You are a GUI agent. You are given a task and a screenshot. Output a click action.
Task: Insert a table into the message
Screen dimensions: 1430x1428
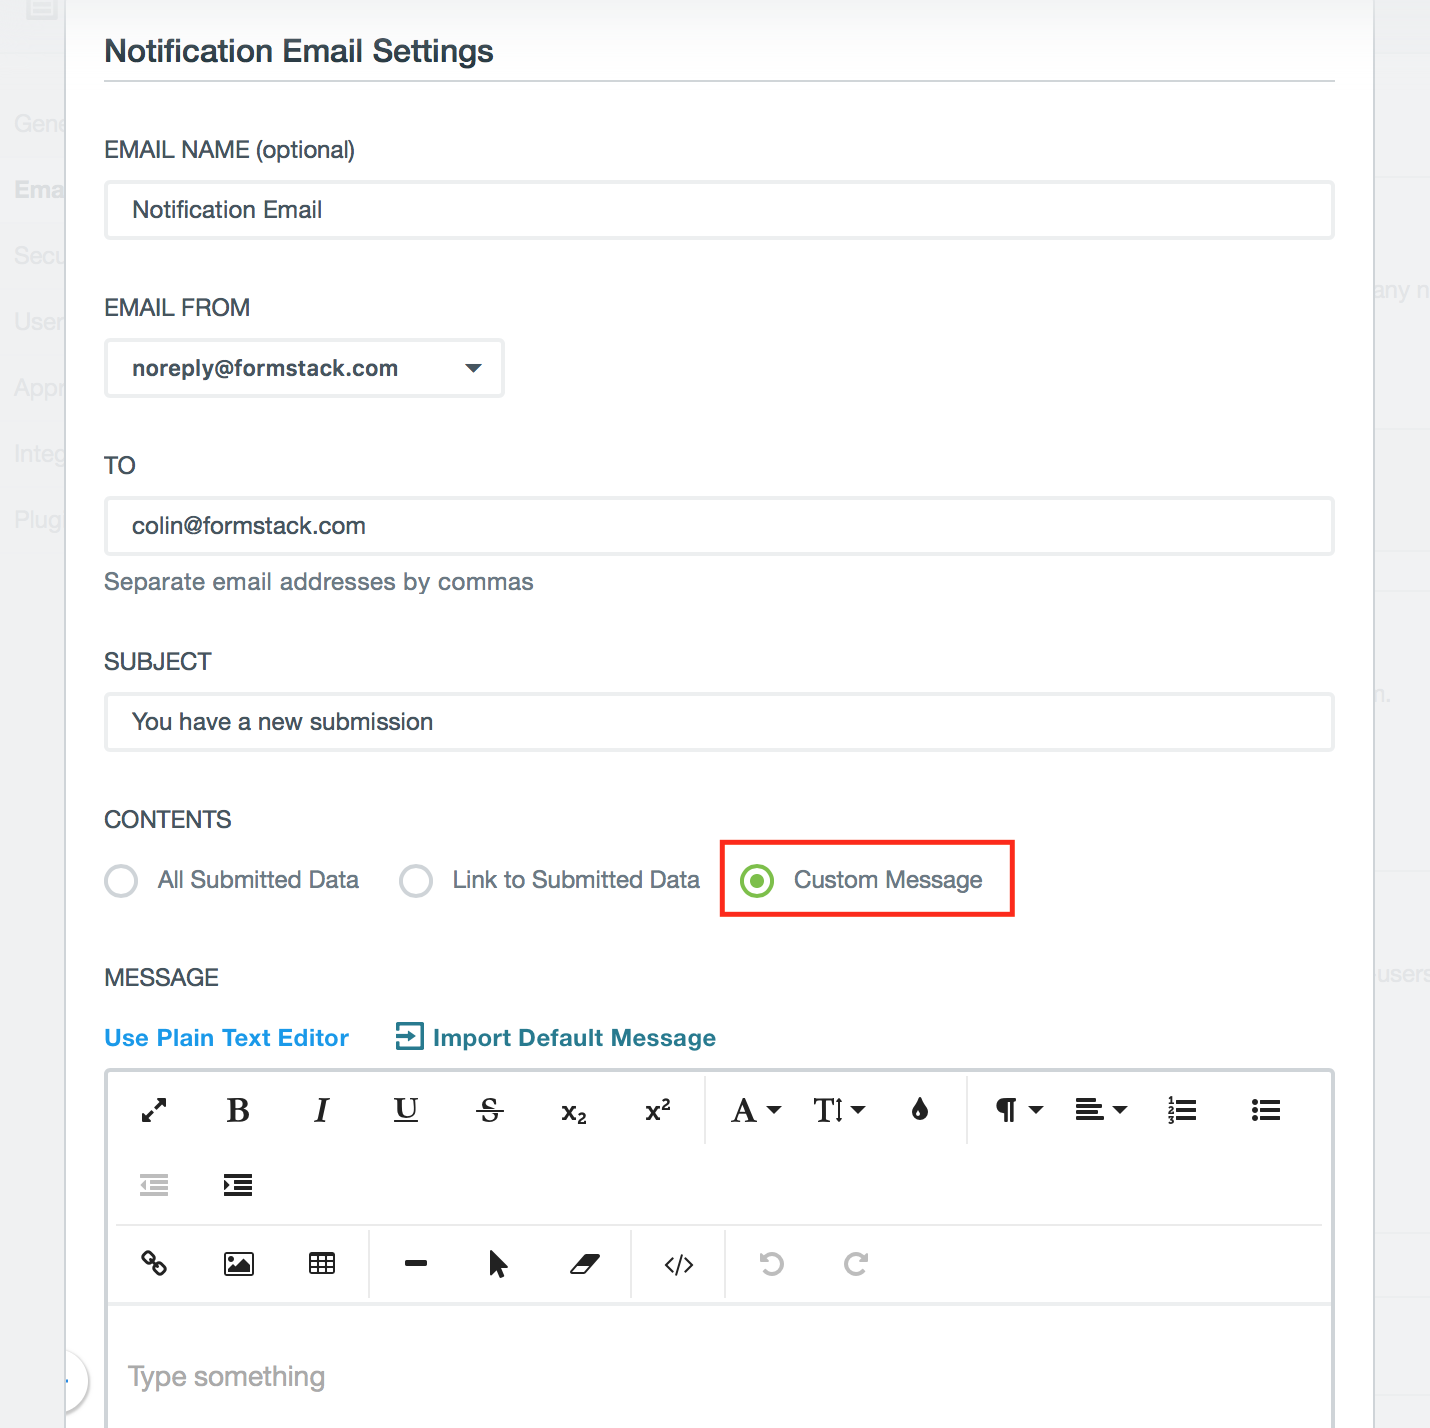(x=321, y=1264)
